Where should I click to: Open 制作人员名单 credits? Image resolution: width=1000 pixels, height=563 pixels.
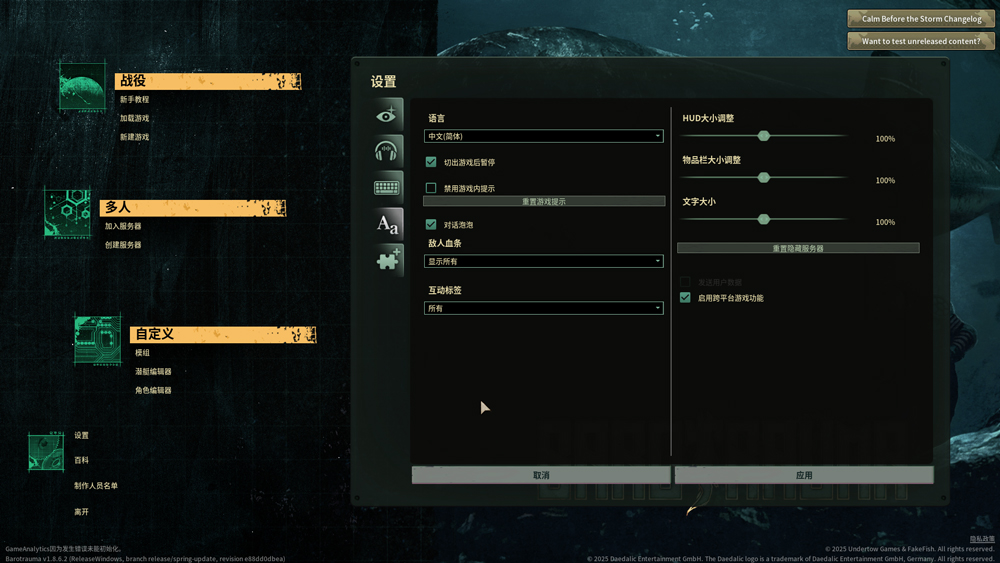96,486
